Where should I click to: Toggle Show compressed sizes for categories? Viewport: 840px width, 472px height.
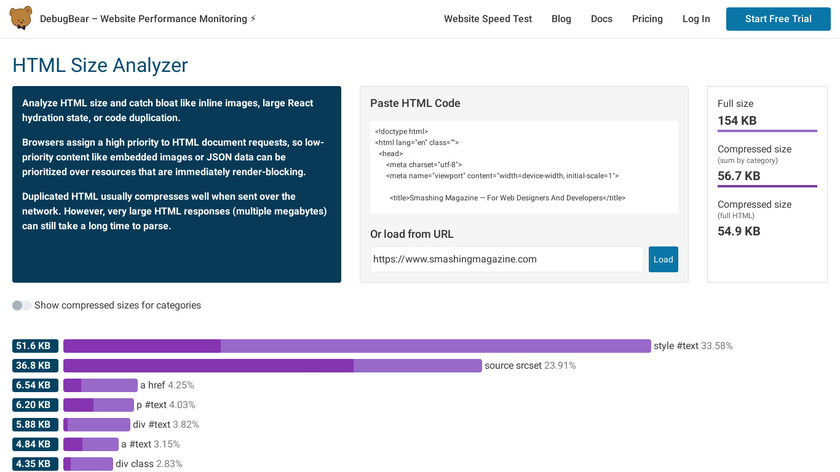click(x=21, y=305)
